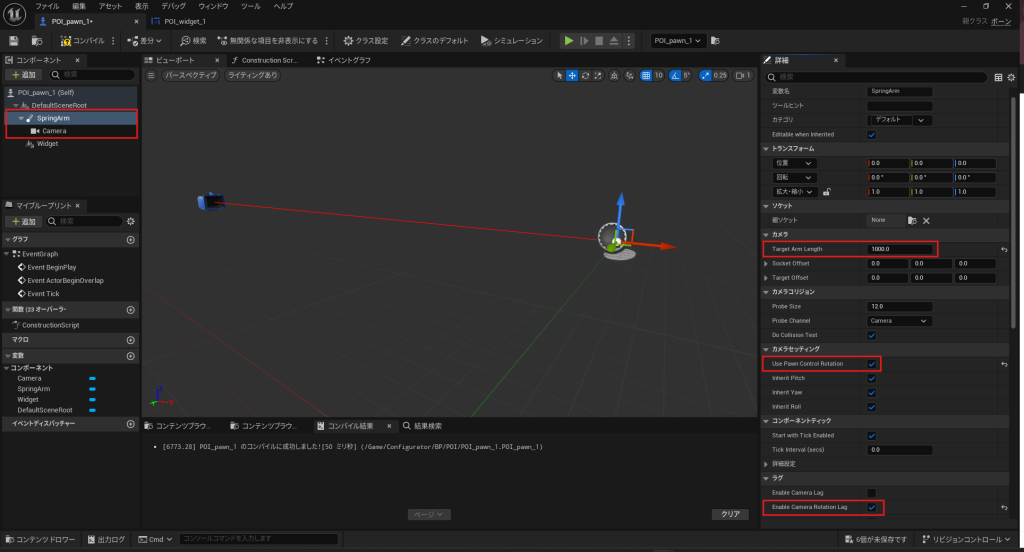Click the Target Arm Length value field

coord(901,249)
